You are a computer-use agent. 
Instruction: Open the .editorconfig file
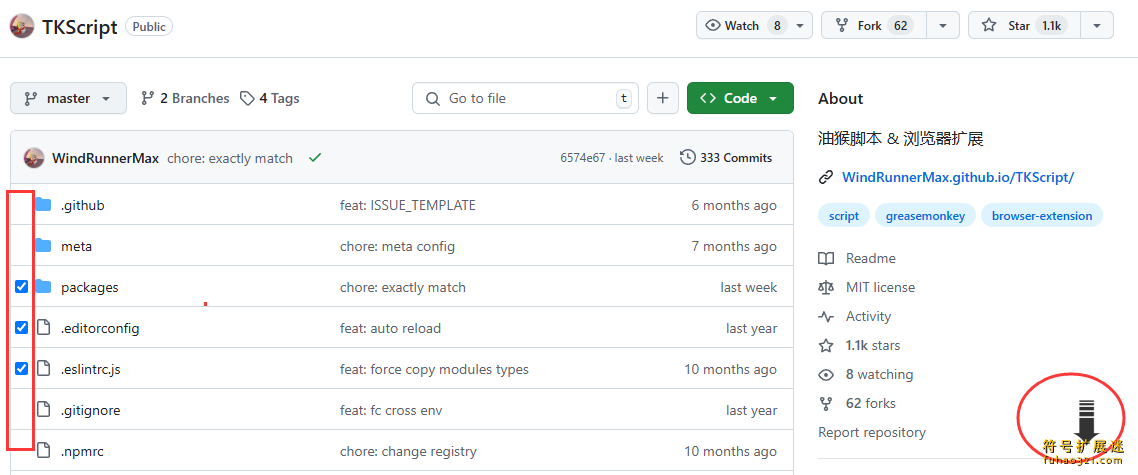click(x=99, y=328)
